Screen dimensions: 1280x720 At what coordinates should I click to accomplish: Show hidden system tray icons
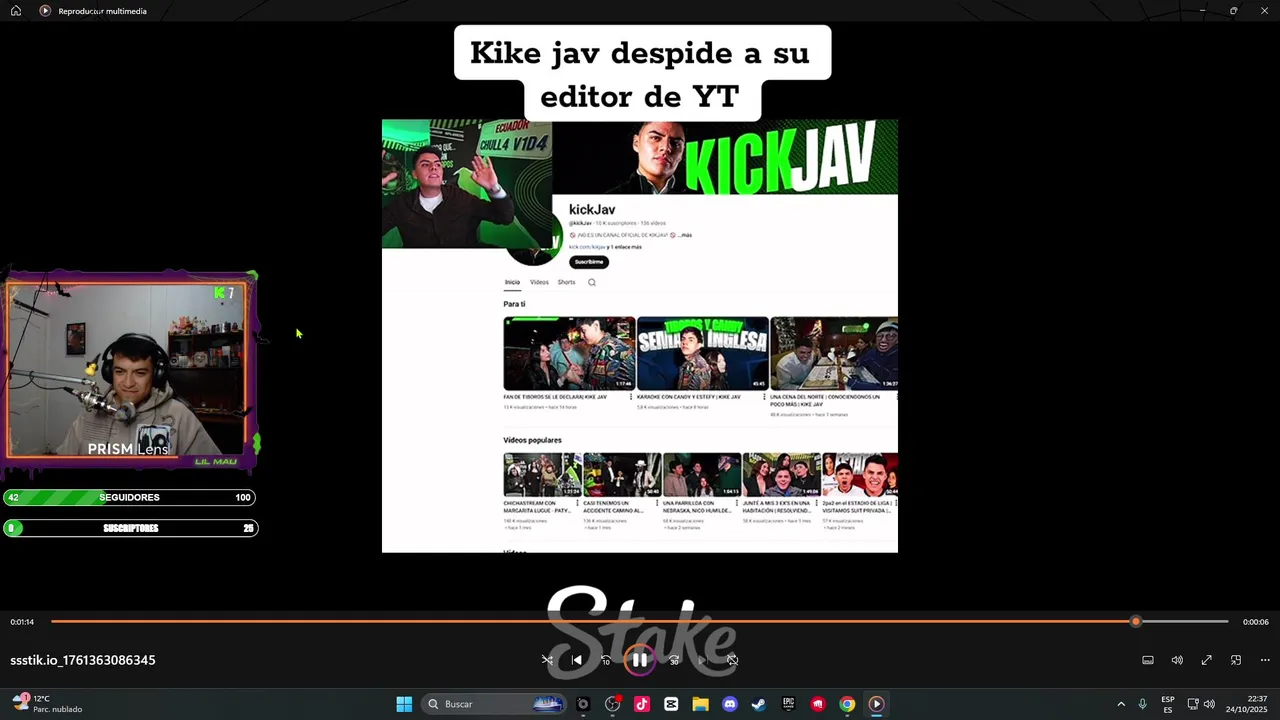click(x=1121, y=704)
